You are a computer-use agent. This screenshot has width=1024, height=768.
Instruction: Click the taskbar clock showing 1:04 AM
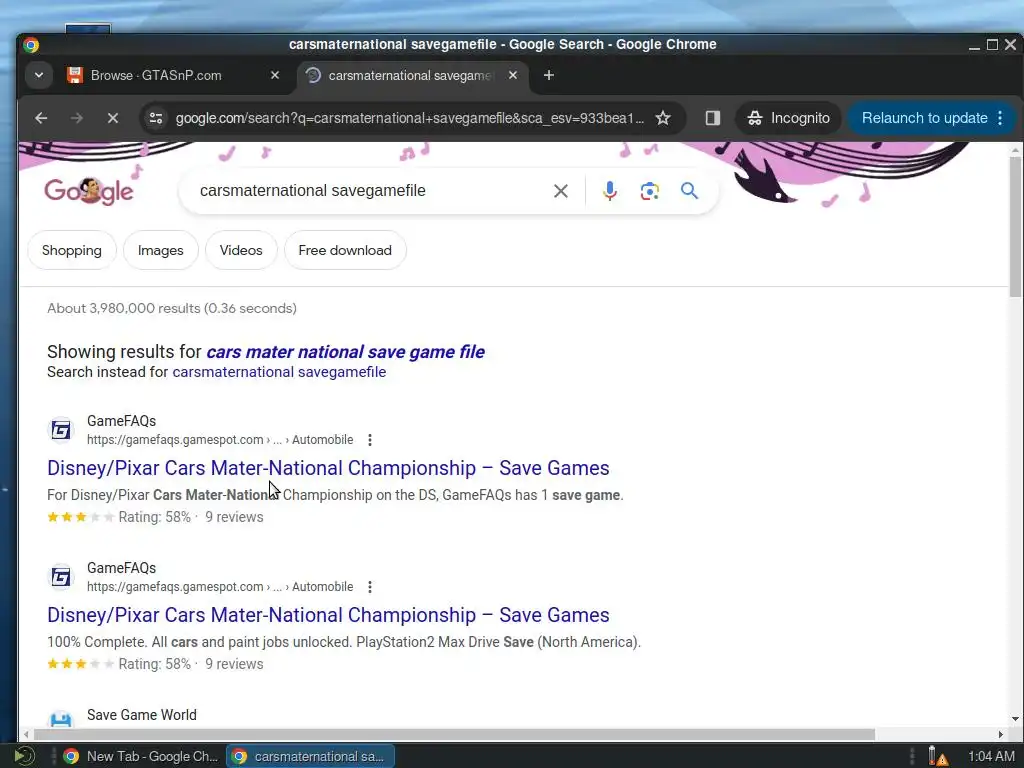991,756
